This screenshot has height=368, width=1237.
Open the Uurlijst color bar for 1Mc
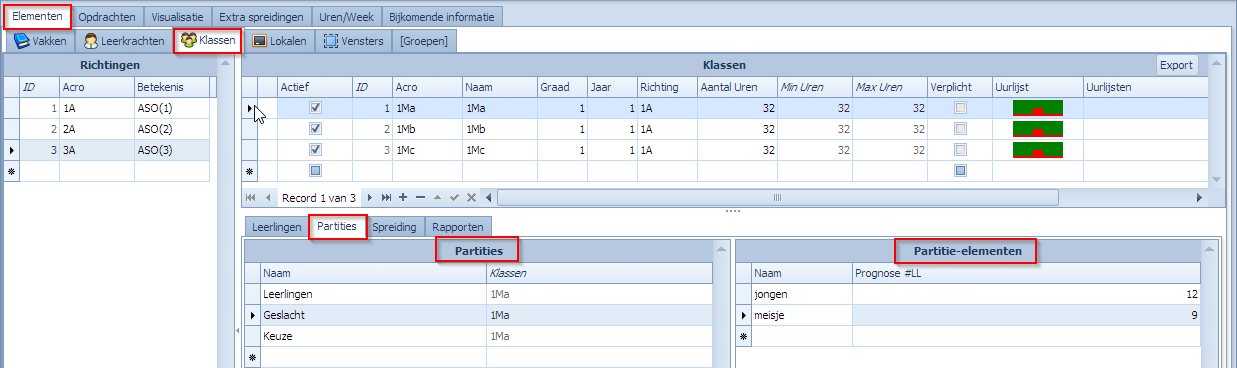pyautogui.click(x=1038, y=150)
